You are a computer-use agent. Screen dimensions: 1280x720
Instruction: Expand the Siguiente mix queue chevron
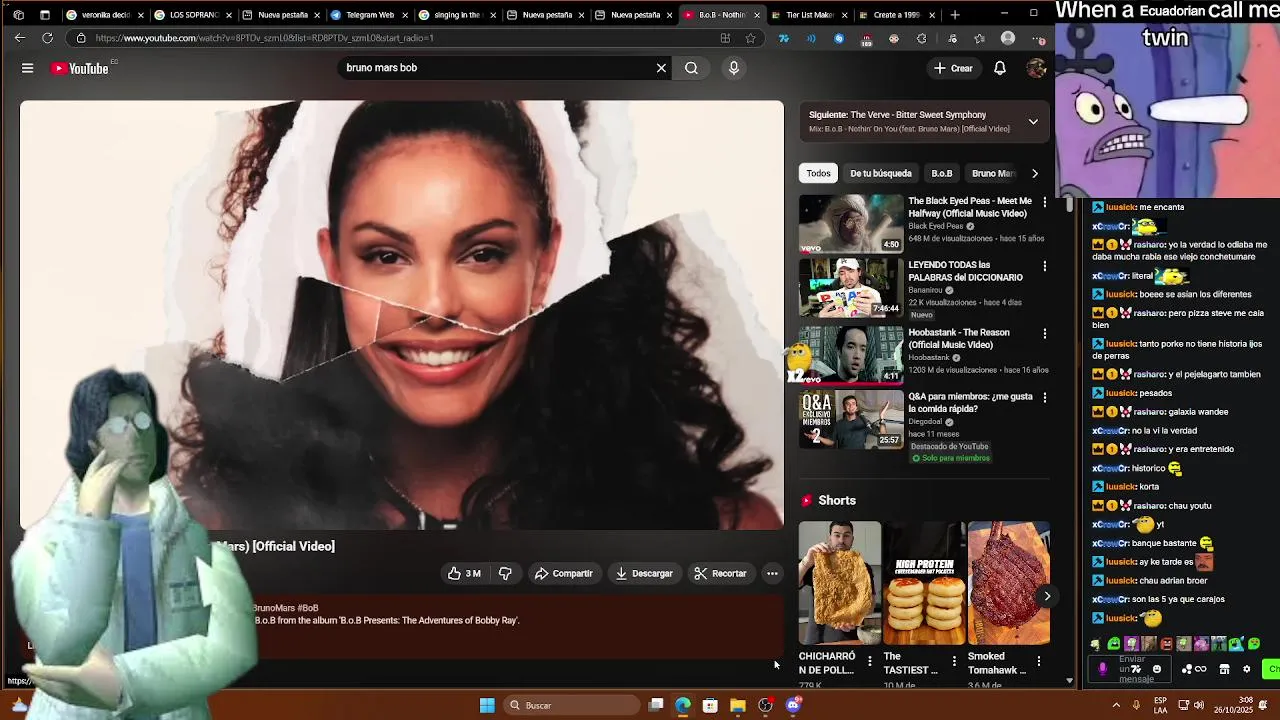[1033, 122]
